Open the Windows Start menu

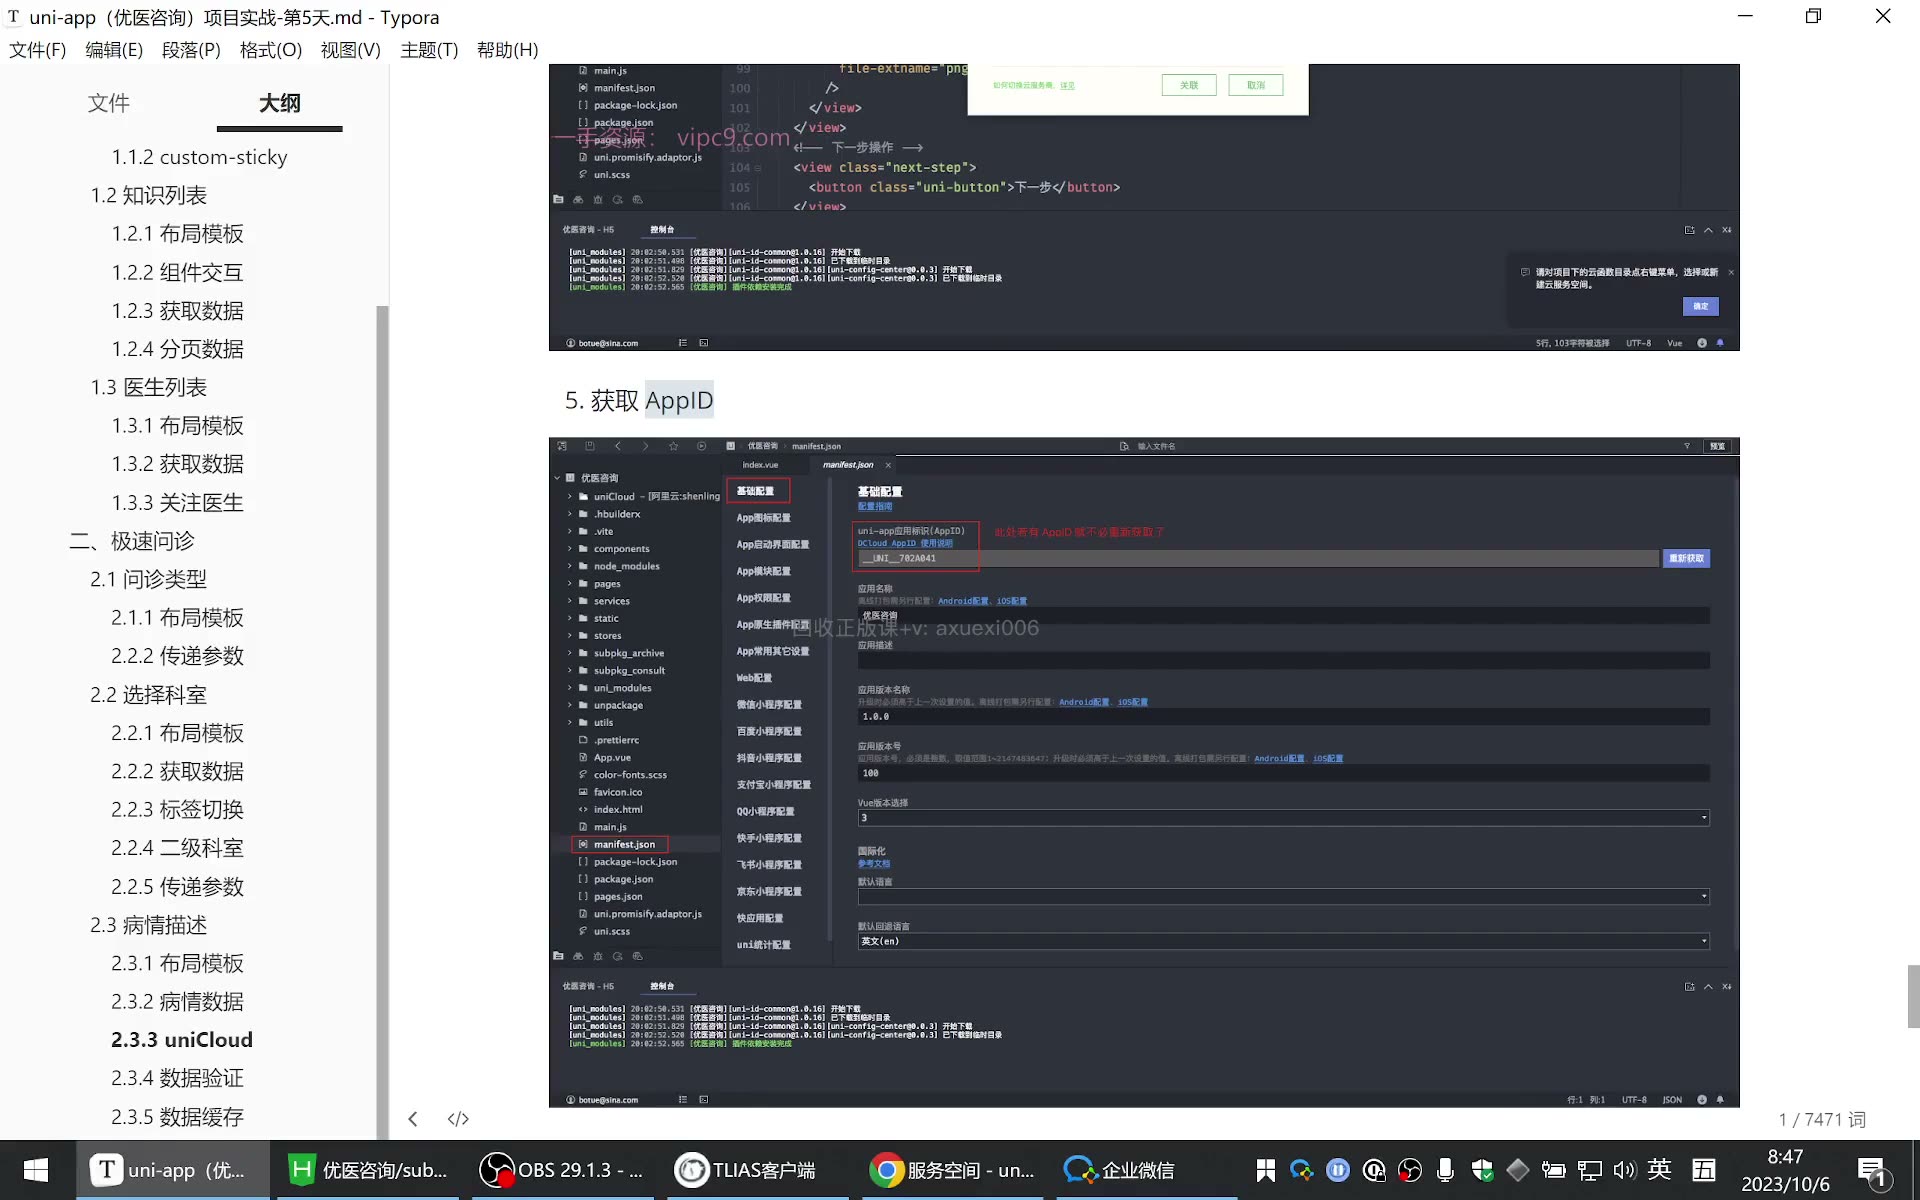click(36, 1170)
